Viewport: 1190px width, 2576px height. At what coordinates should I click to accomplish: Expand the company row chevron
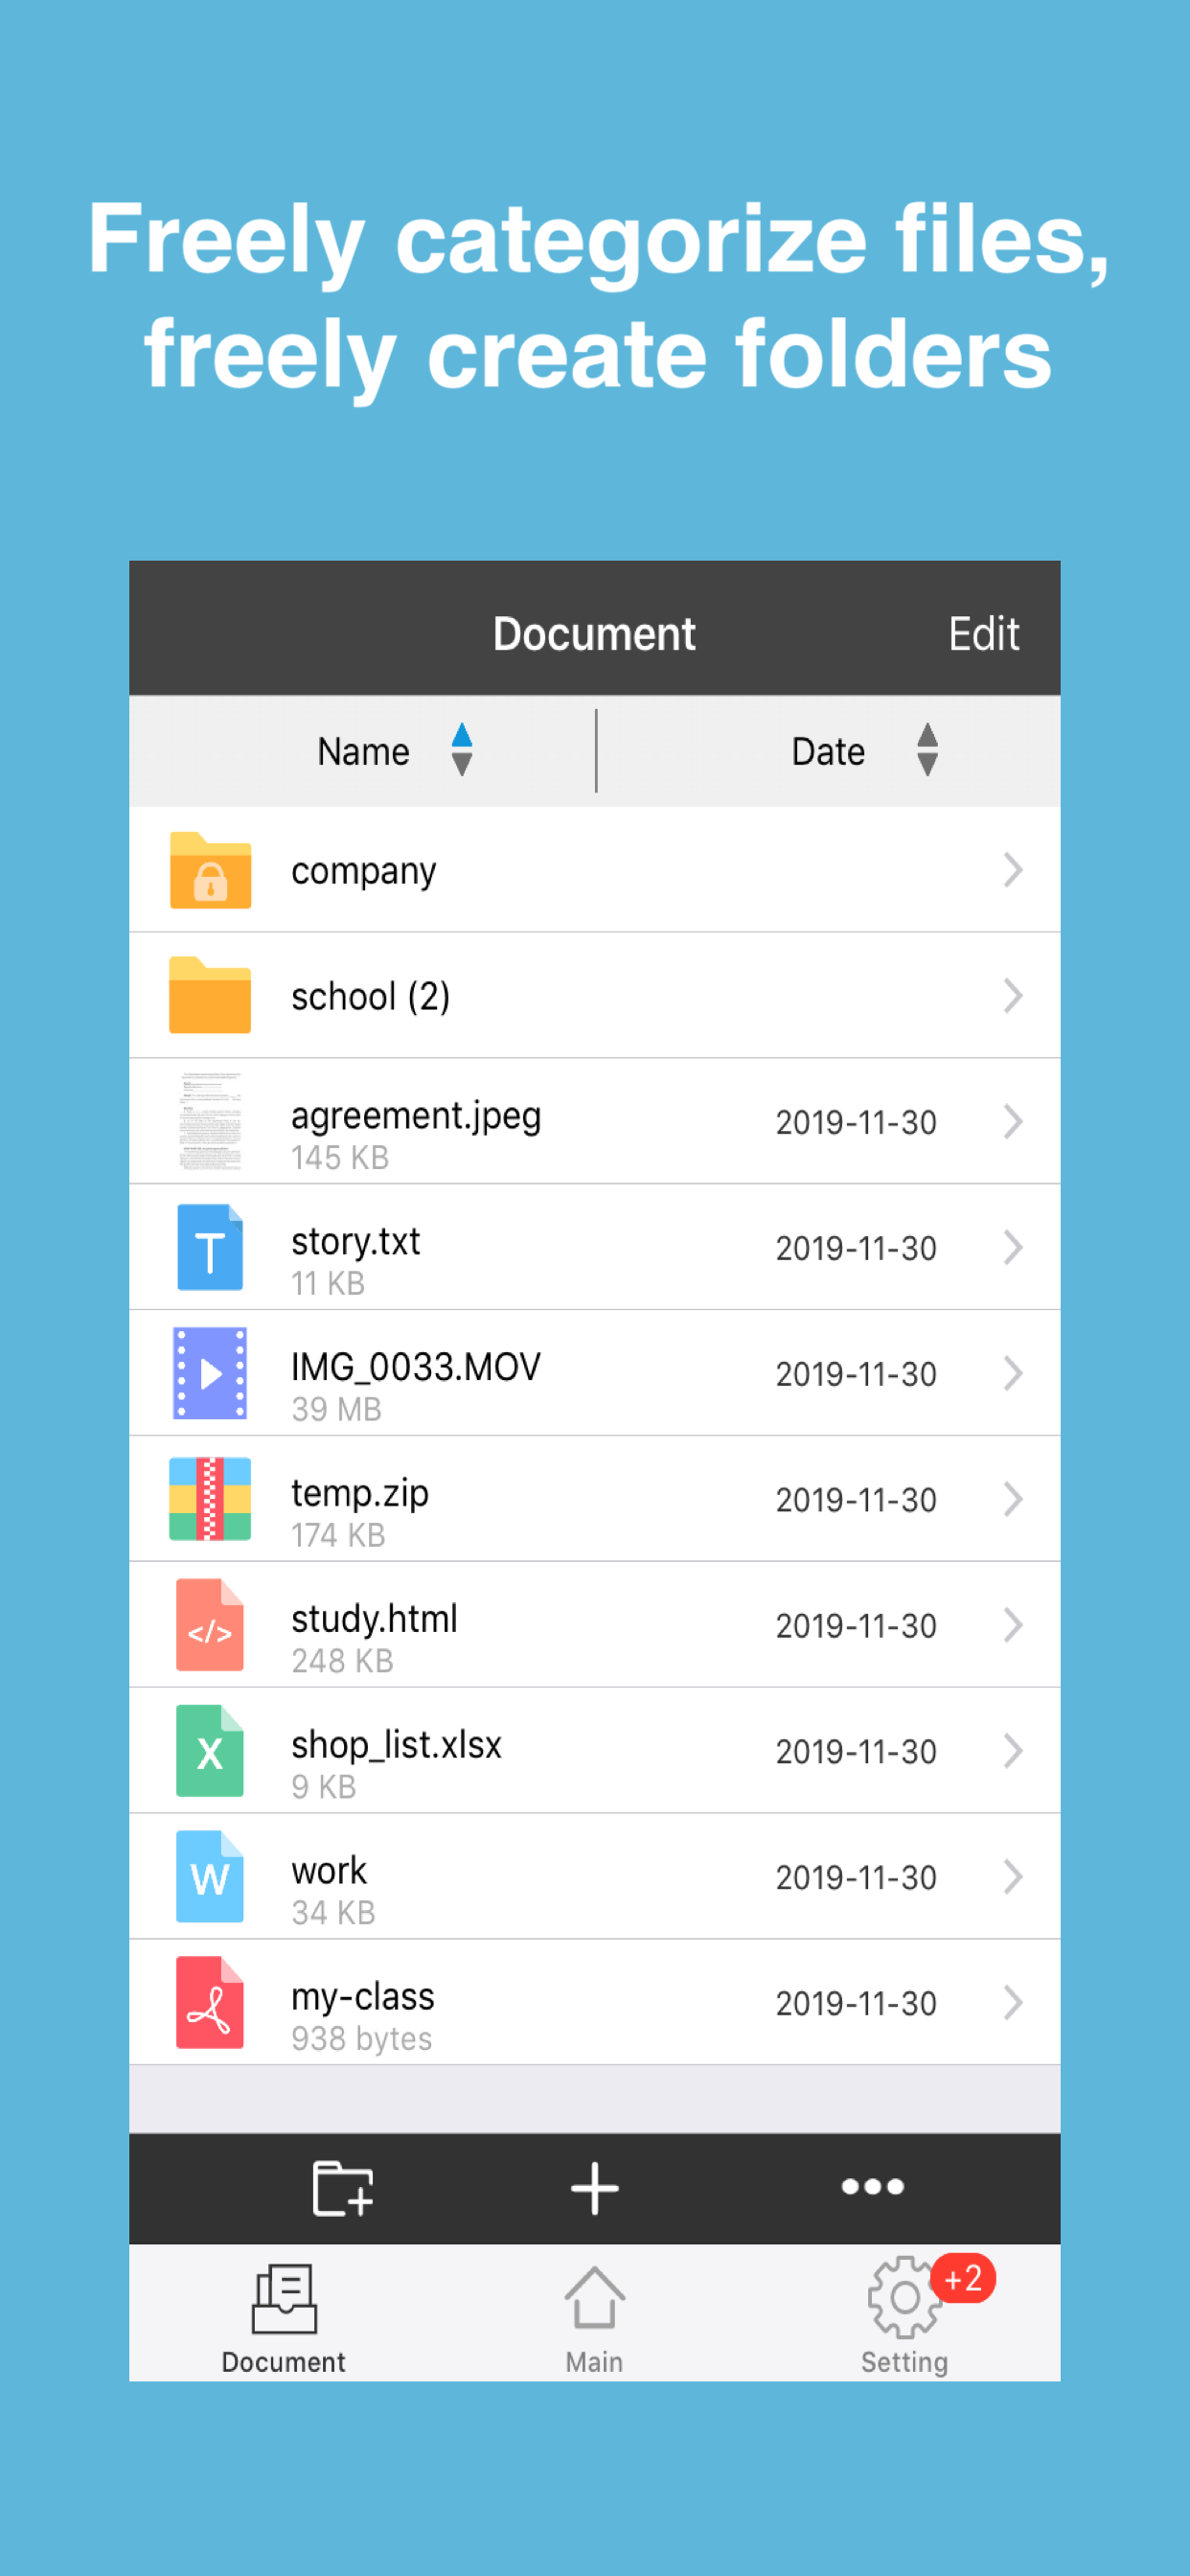coord(1013,870)
